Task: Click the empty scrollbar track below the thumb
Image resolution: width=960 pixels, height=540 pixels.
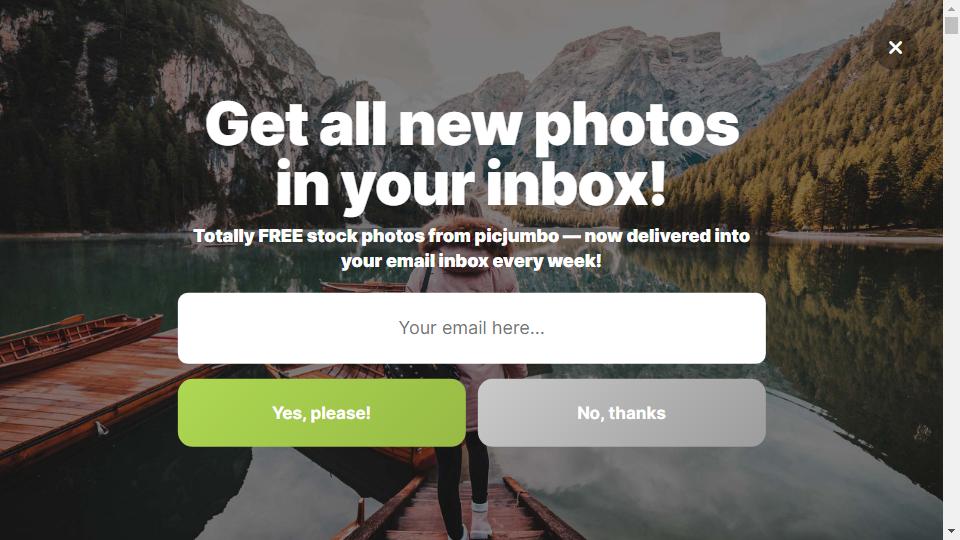Action: (x=951, y=279)
